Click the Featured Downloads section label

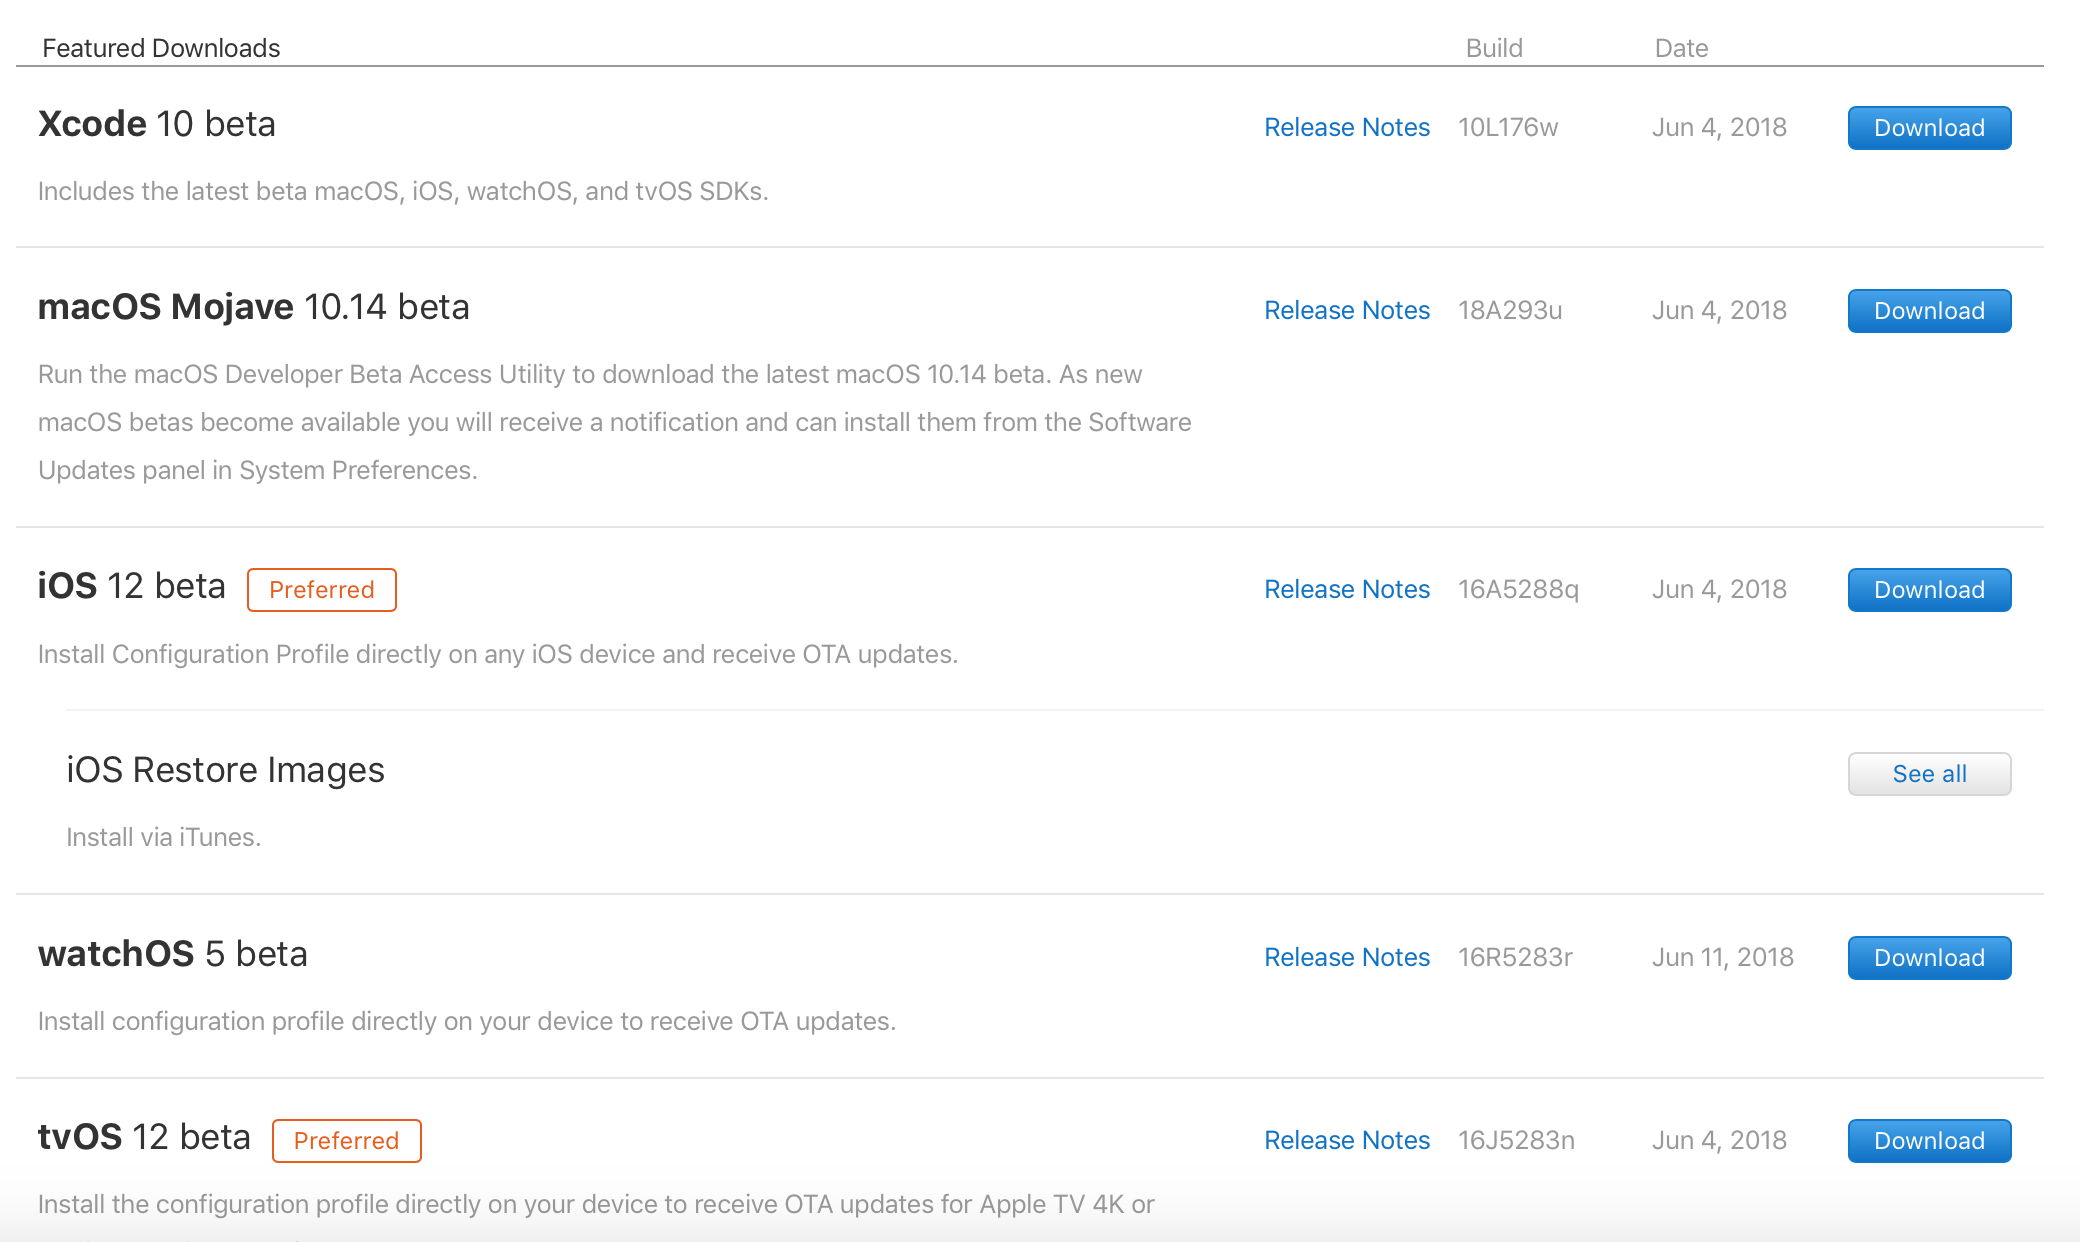161,48
